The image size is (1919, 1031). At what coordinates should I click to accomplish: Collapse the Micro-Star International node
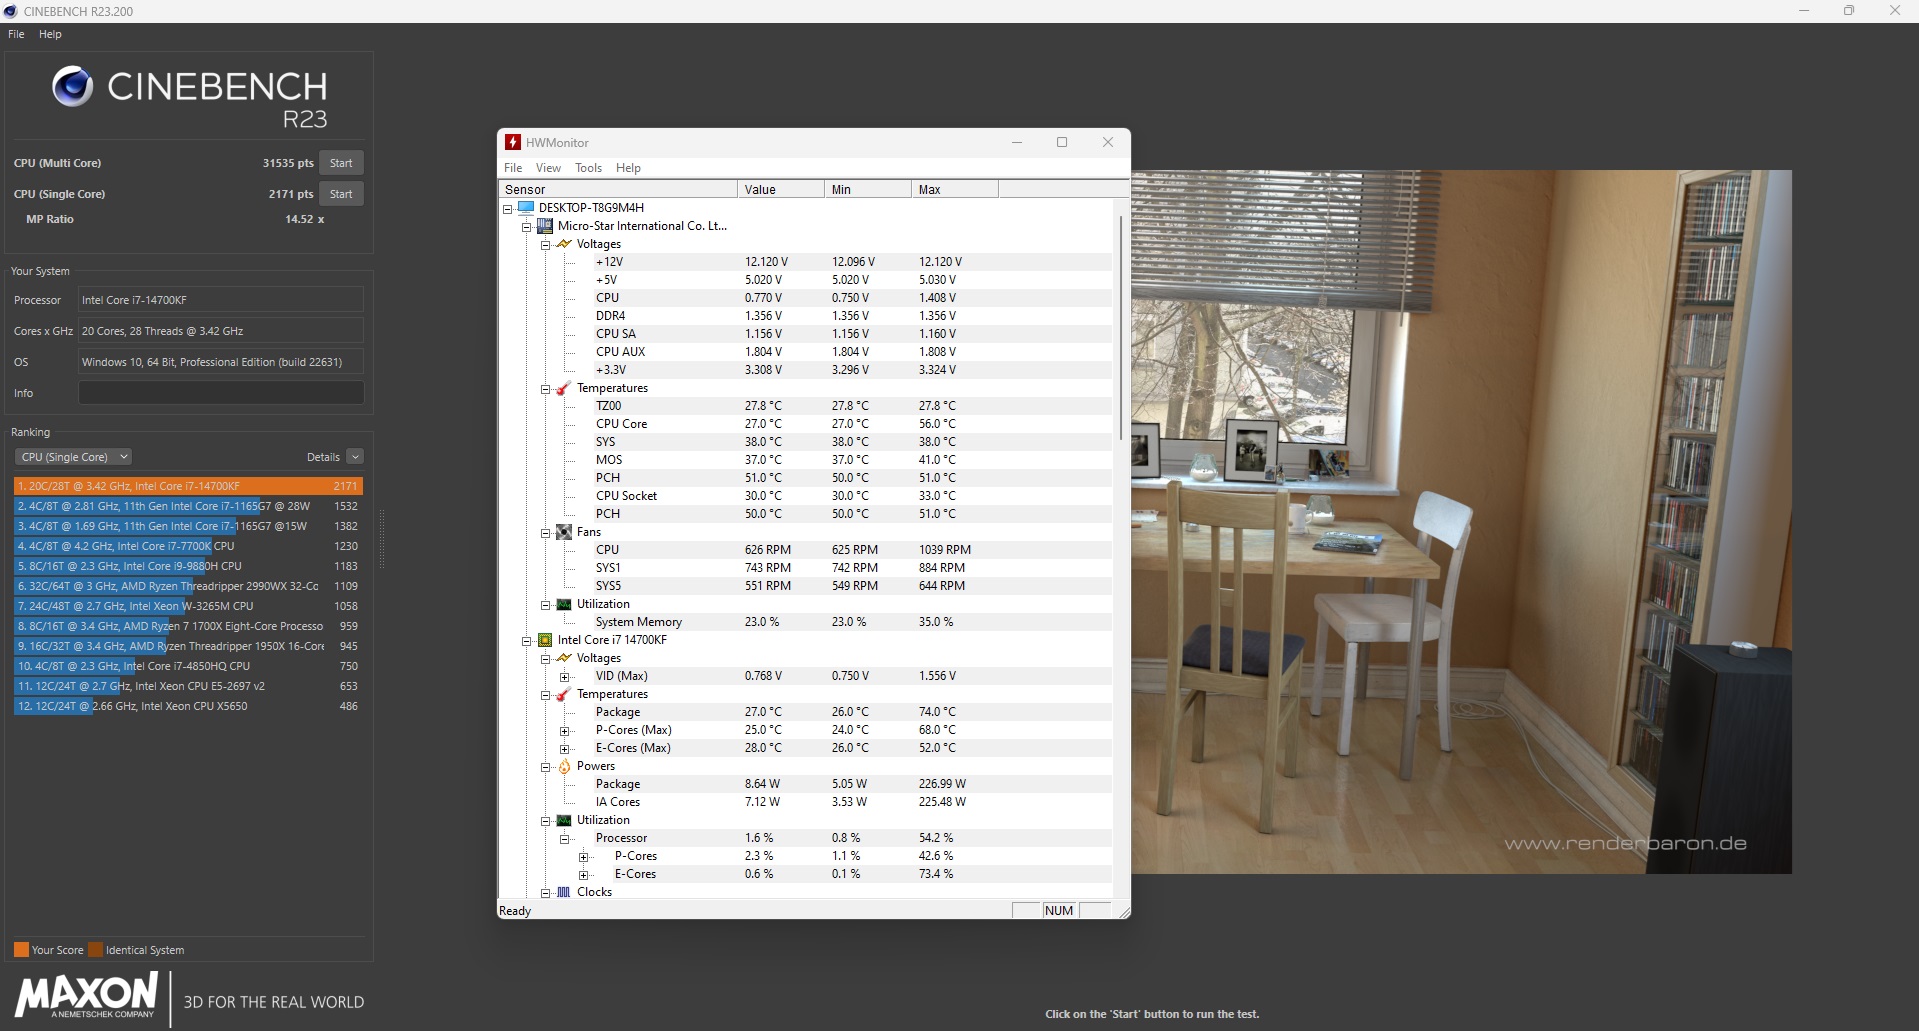[x=527, y=227]
